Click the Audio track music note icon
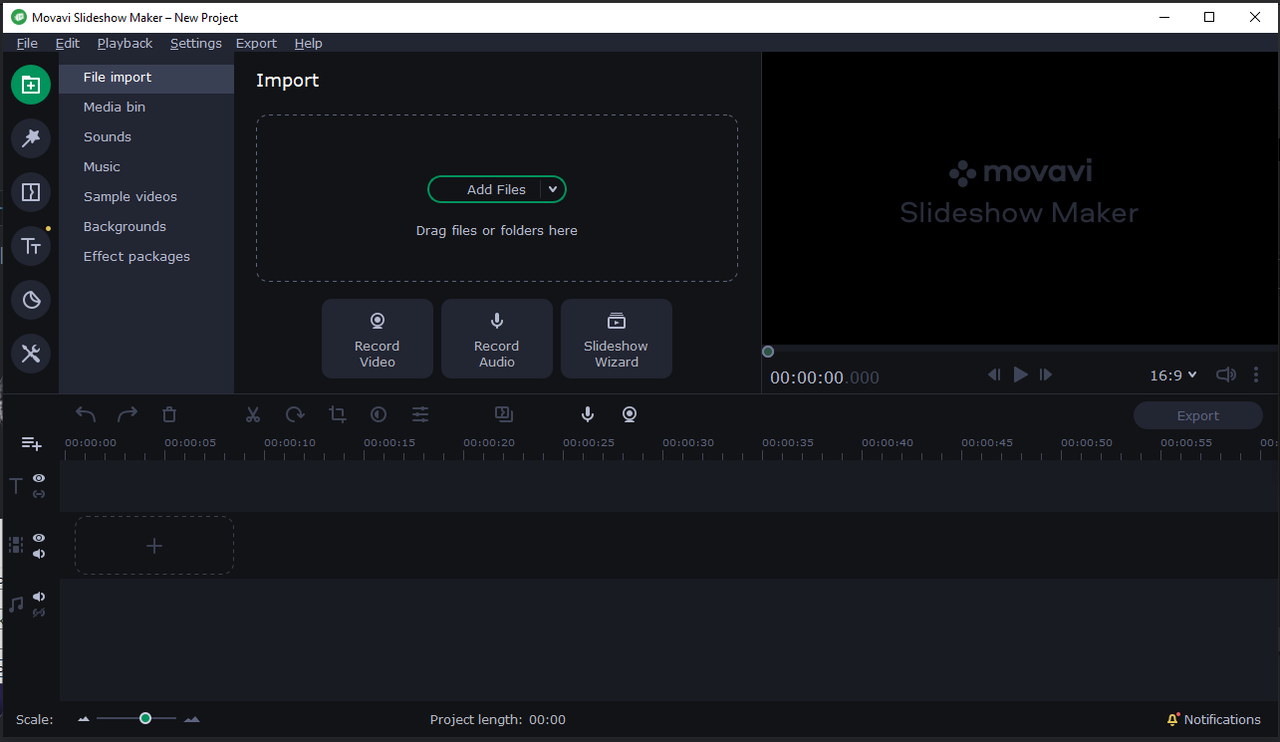The height and width of the screenshot is (742, 1280). [x=16, y=604]
